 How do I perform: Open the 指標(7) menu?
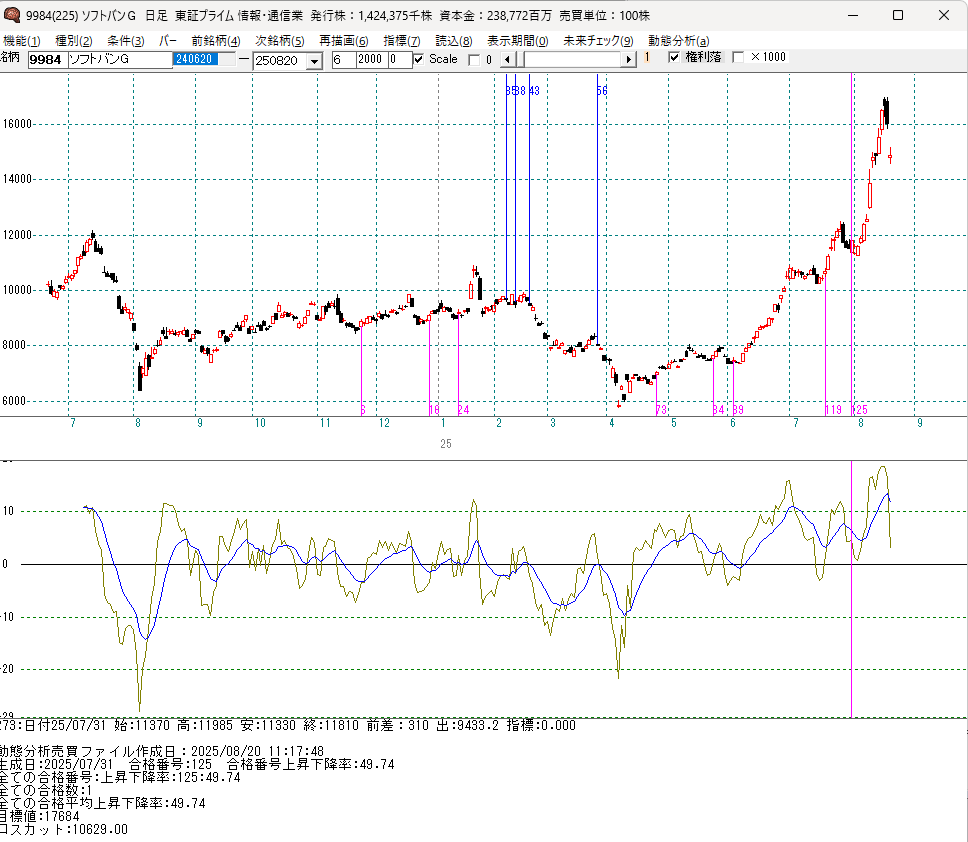point(402,41)
